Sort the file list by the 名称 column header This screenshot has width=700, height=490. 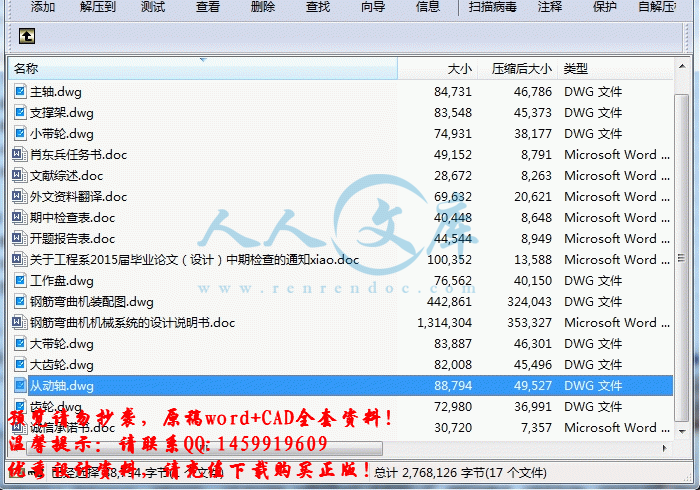coord(203,69)
